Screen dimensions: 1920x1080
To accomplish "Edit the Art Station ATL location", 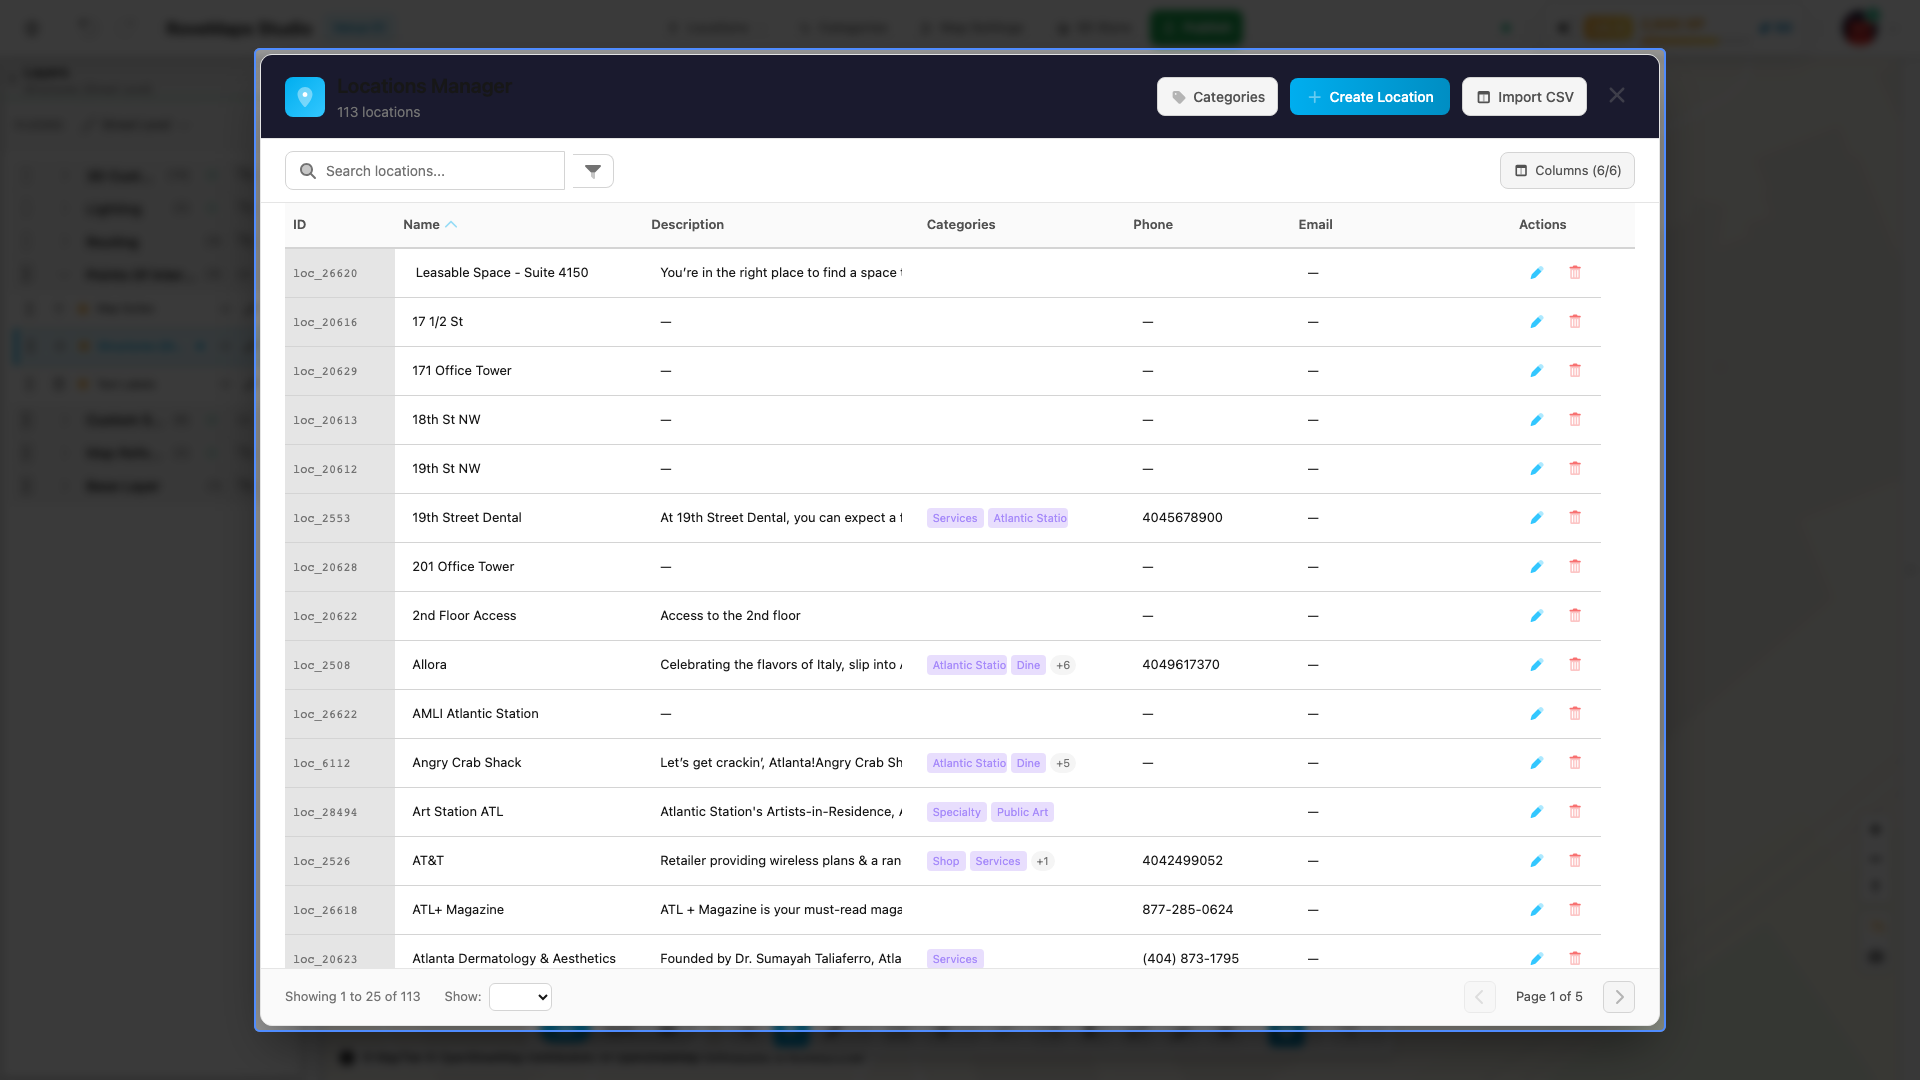I will (1536, 812).
